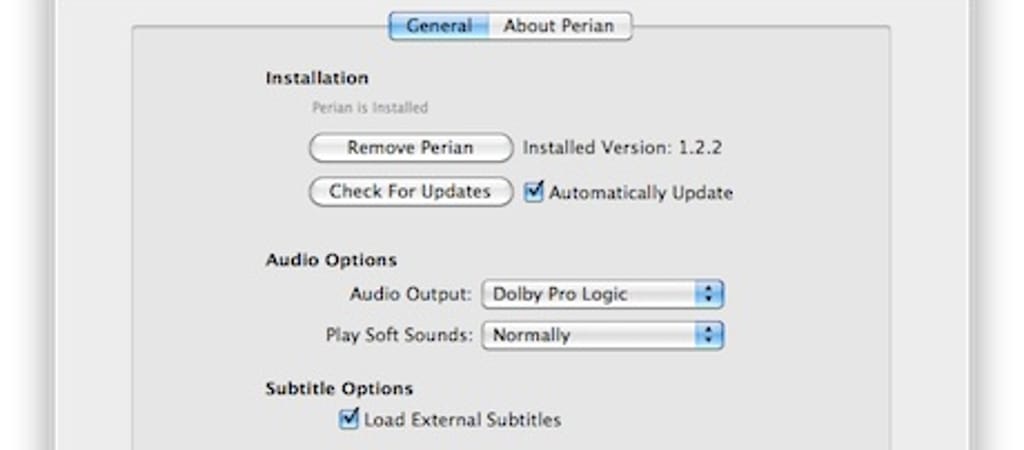Click the Audio Options section heading
Screen dimensions: 1024x450
tap(331, 260)
